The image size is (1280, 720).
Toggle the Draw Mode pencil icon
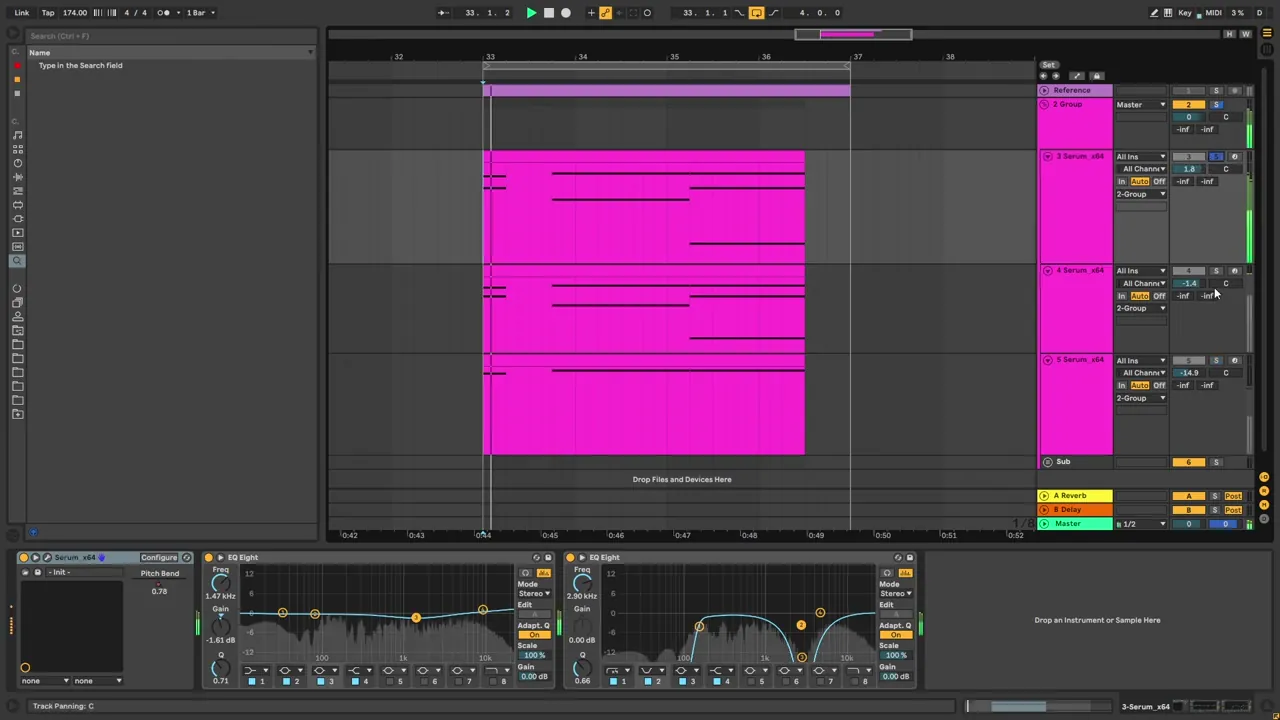pos(1154,13)
